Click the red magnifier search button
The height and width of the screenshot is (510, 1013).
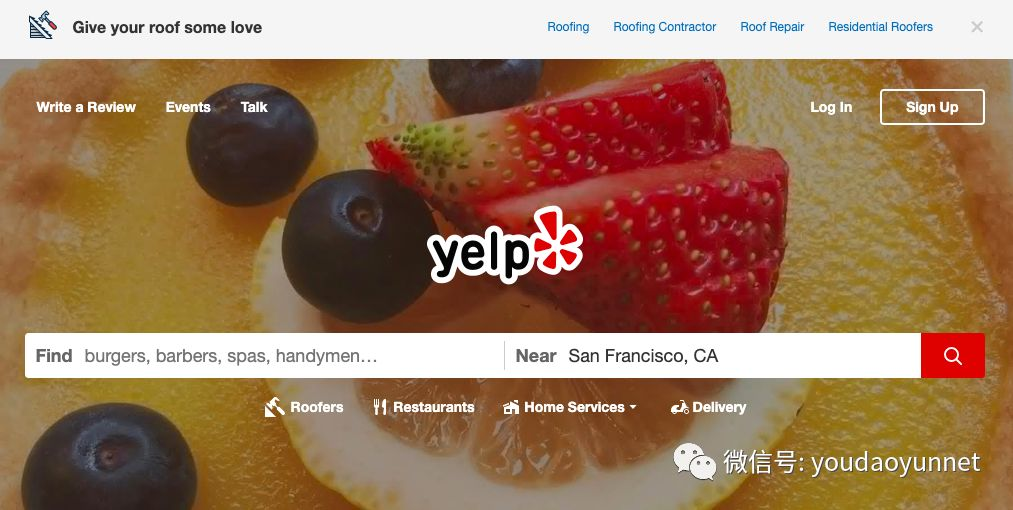[x=952, y=356]
